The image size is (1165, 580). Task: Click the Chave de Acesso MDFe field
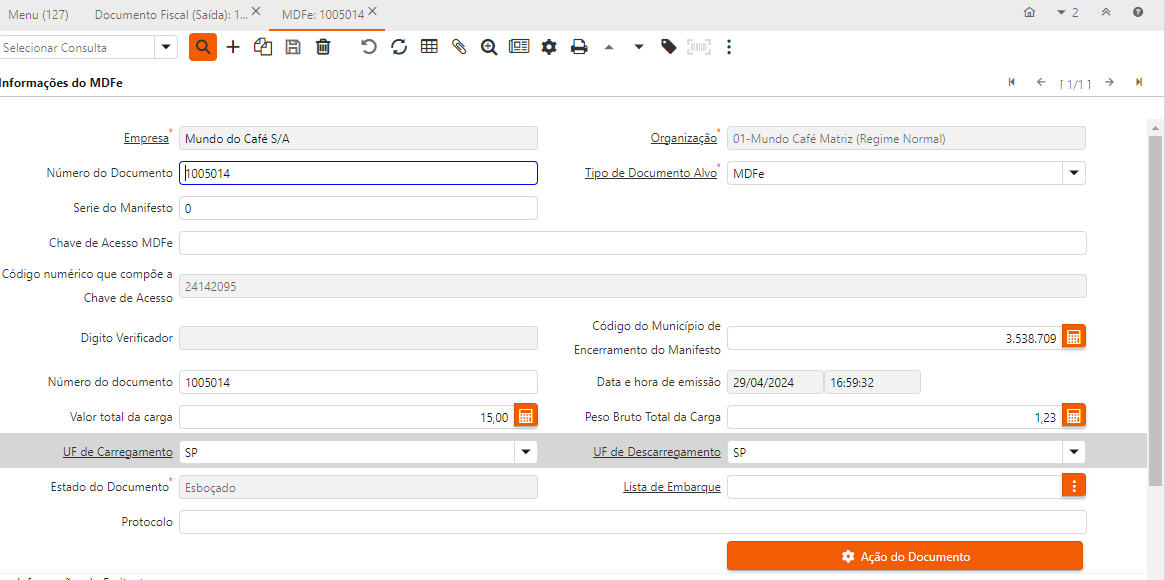[x=632, y=243]
